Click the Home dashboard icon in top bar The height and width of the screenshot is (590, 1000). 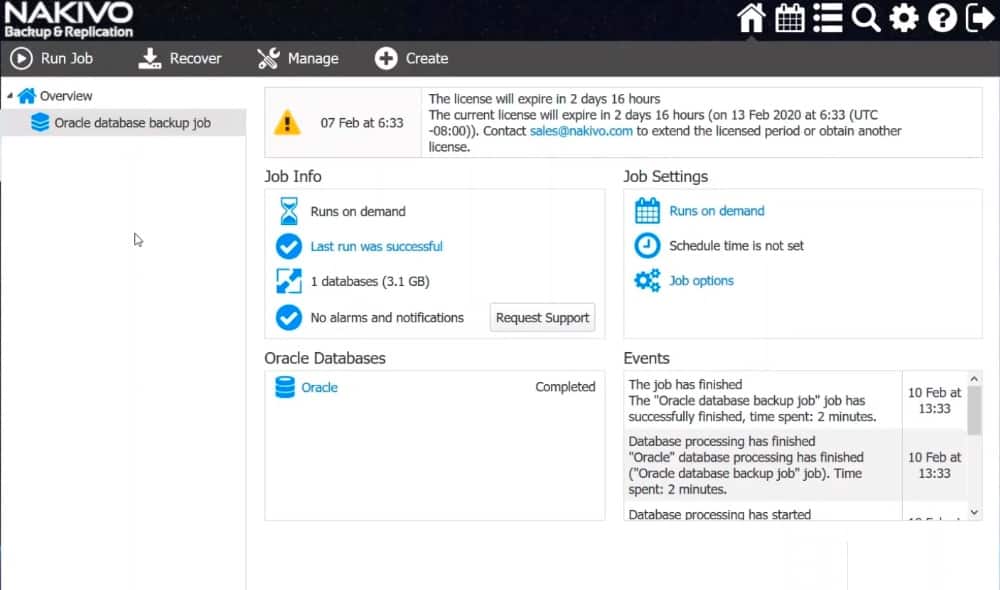(751, 18)
